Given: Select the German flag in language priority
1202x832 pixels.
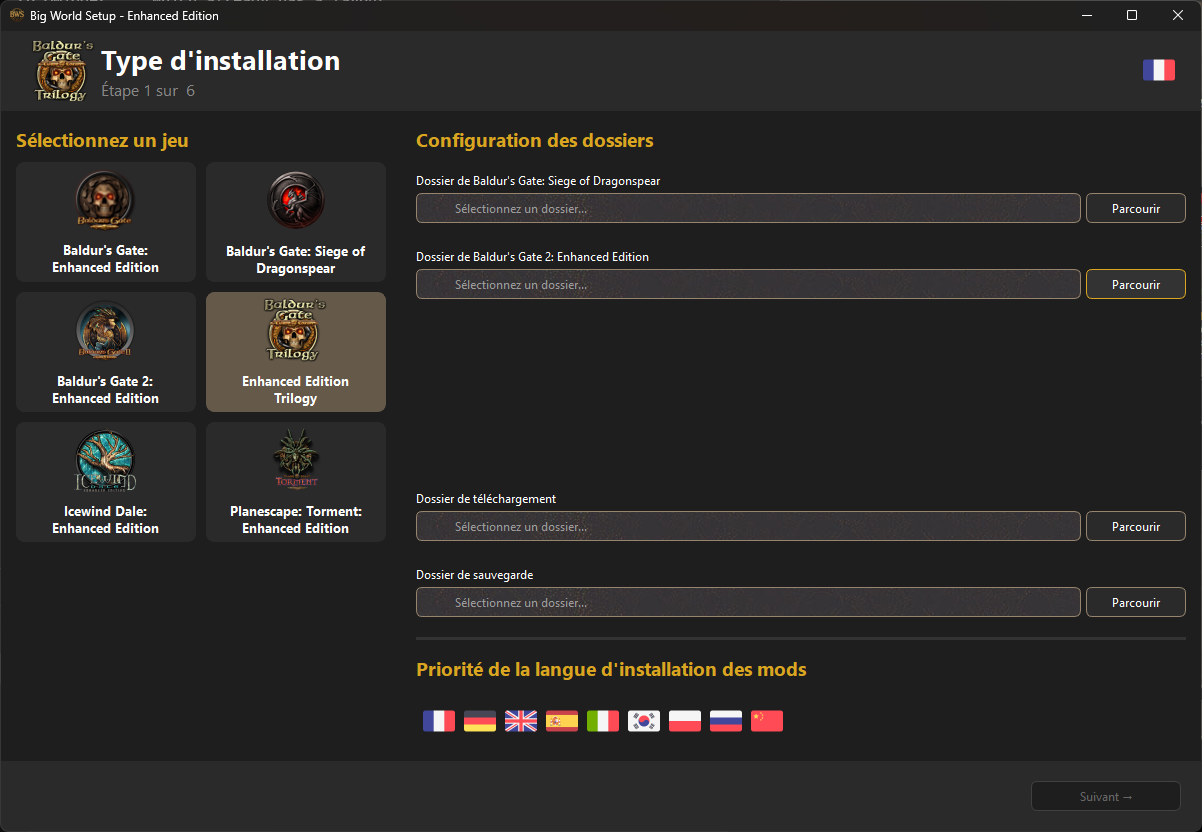Looking at the screenshot, I should point(480,721).
